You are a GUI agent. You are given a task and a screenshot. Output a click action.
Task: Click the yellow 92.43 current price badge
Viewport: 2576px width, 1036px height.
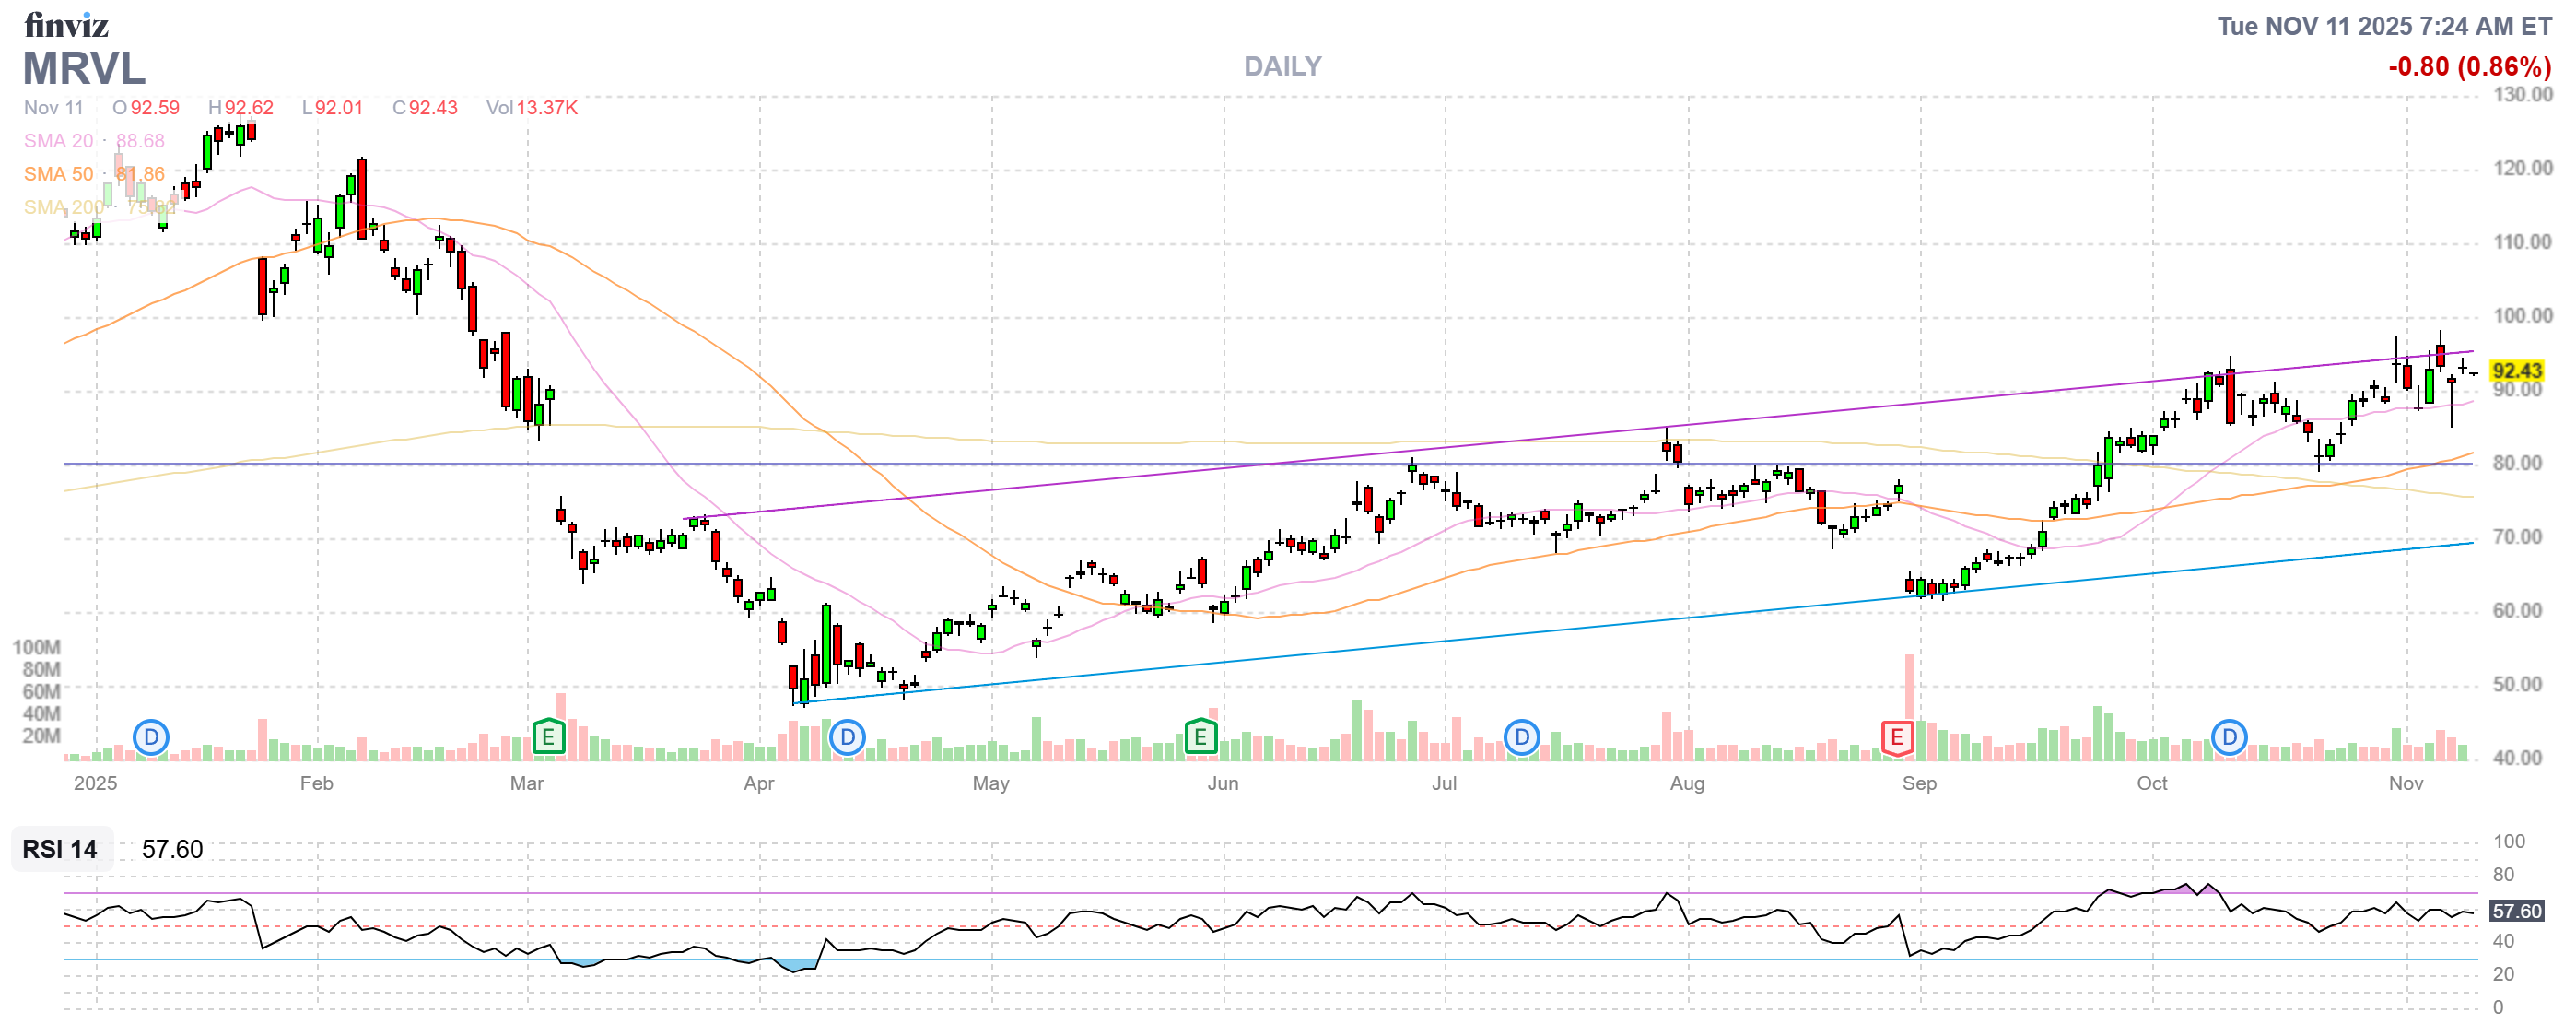(2516, 371)
